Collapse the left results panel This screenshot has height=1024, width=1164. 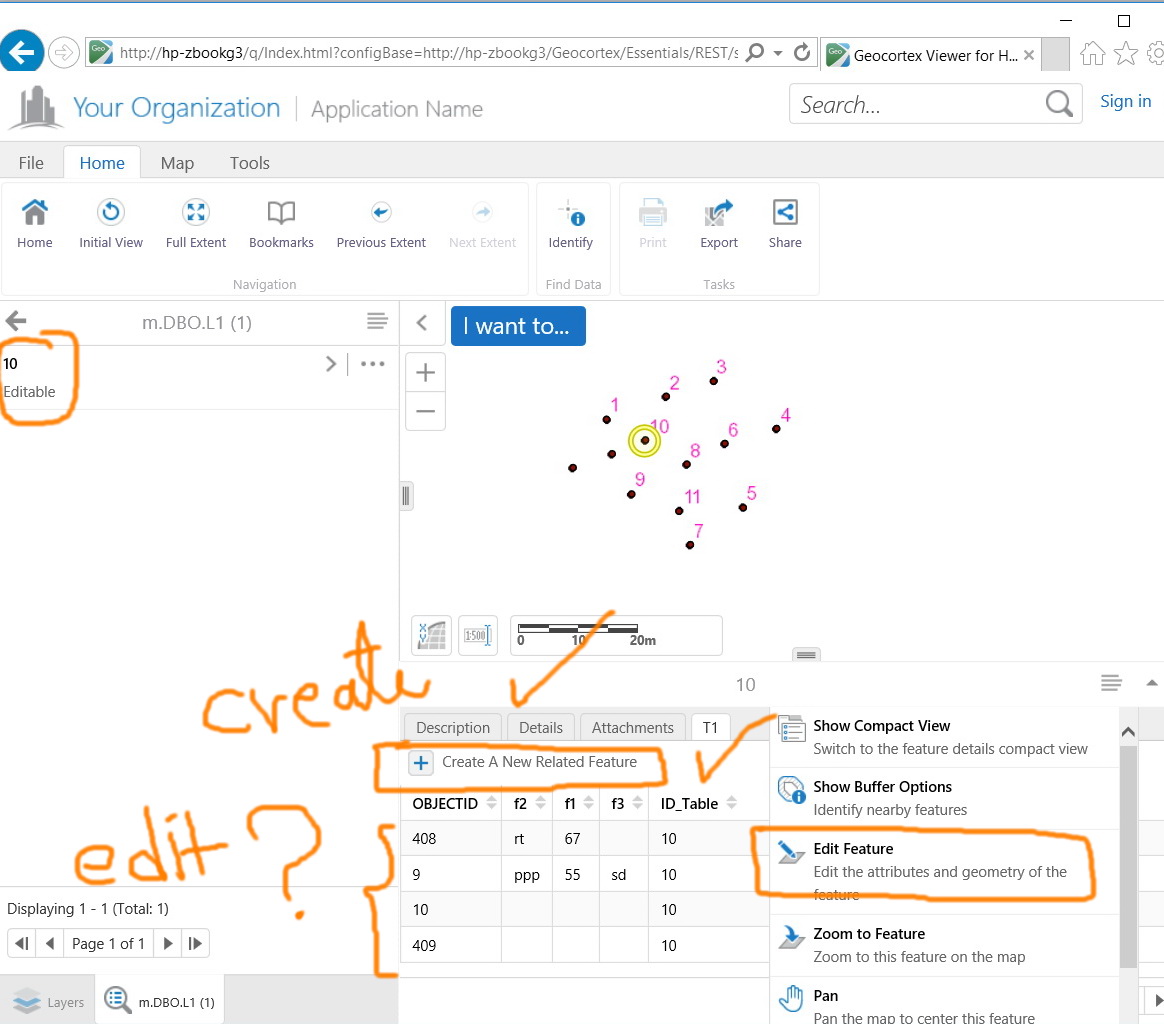click(422, 322)
